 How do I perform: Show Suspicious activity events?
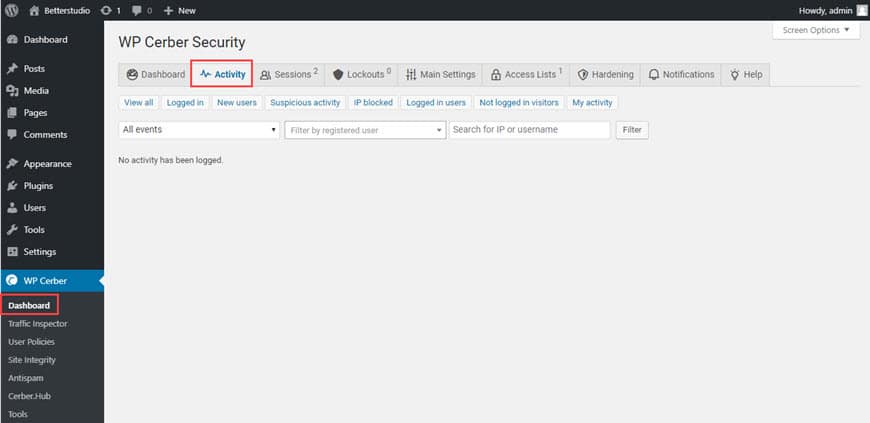point(305,103)
